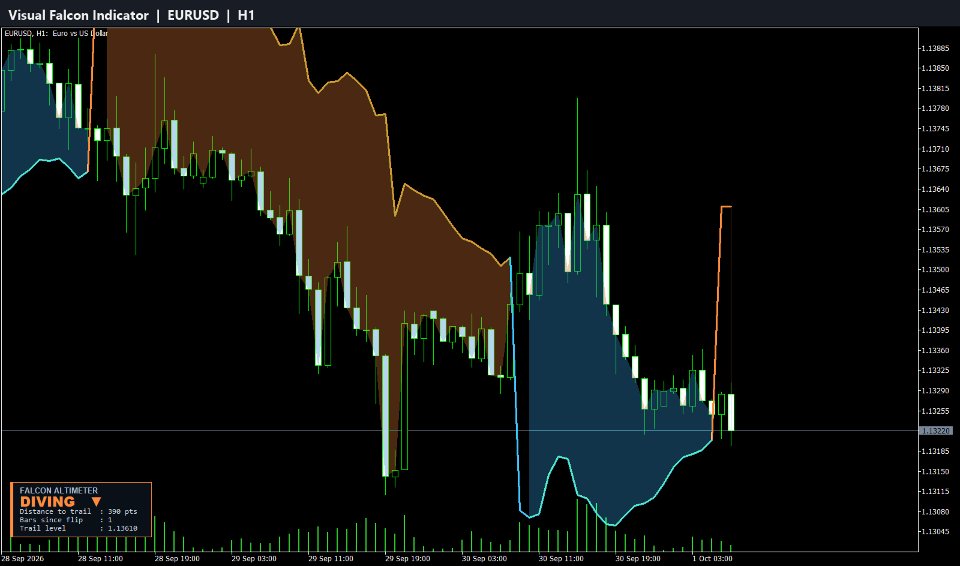
Task: Click the 1.13080 price axis label
Action: pyautogui.click(x=935, y=512)
